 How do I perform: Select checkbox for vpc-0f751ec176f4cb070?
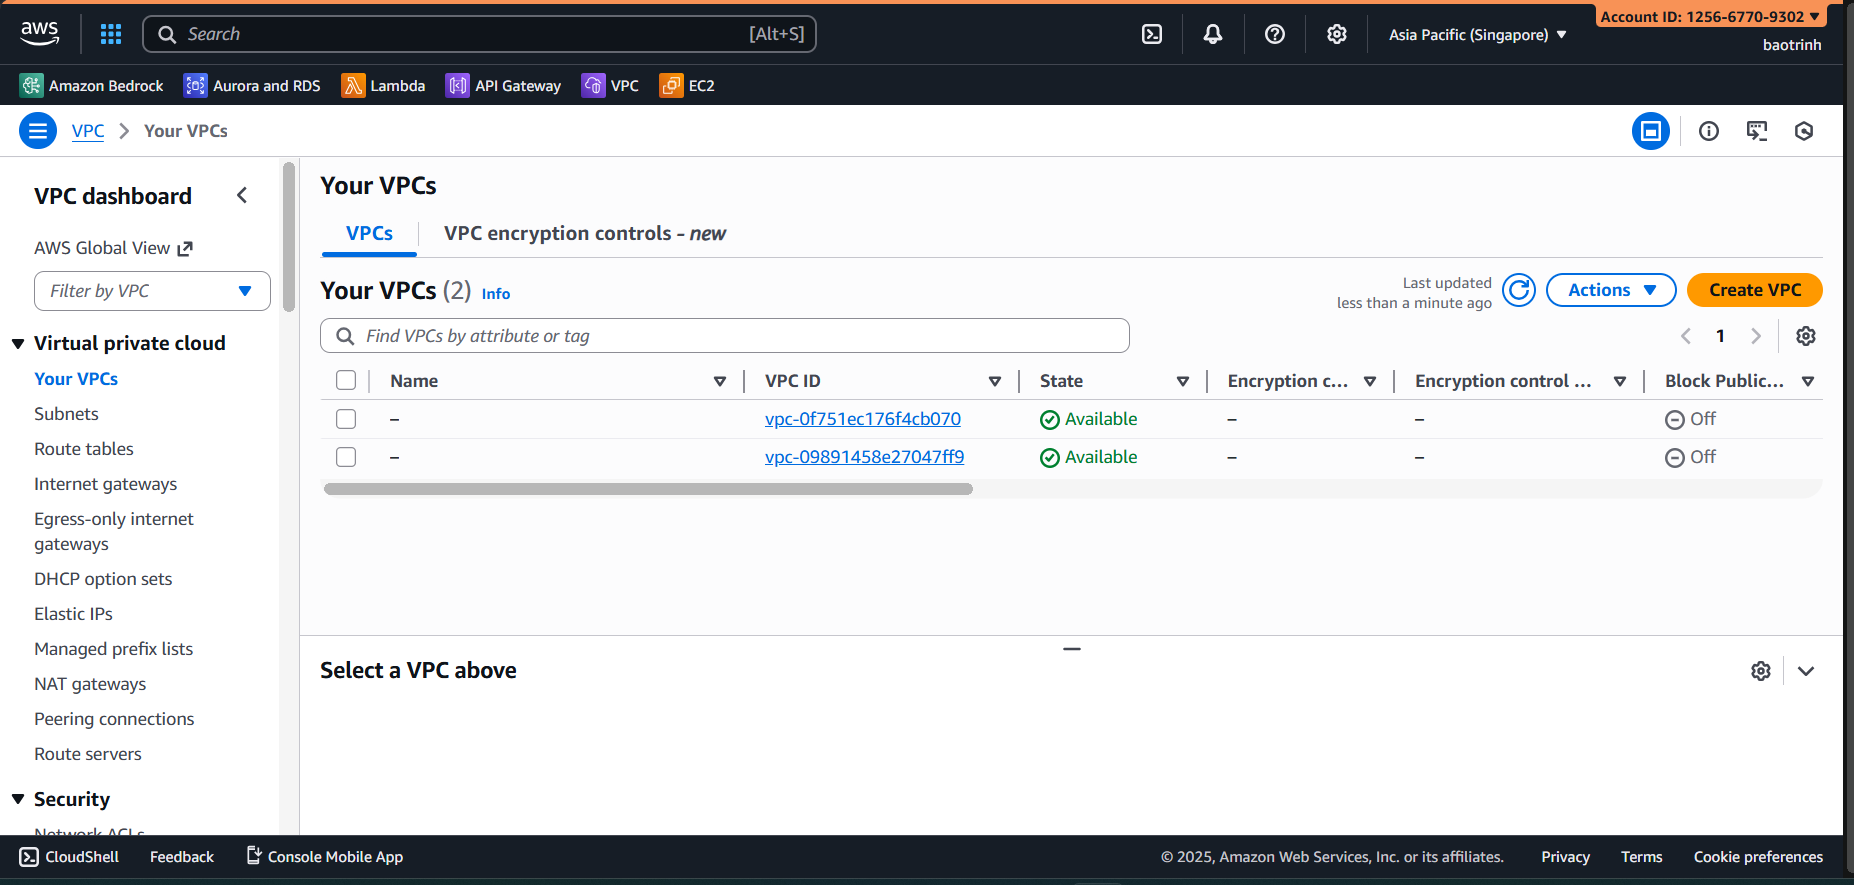point(346,419)
